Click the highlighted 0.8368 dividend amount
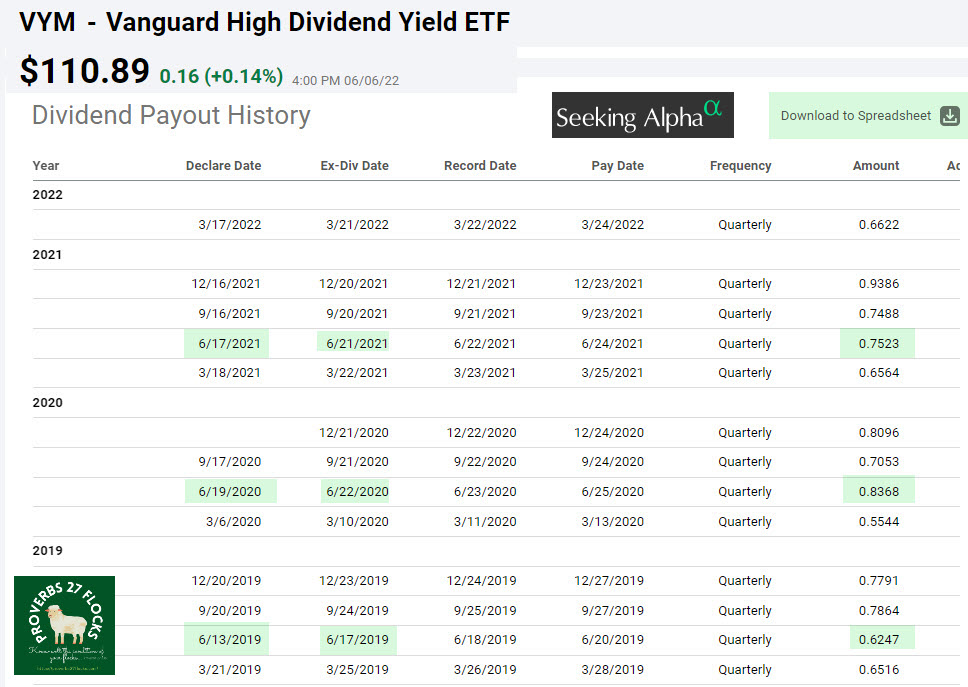 (878, 492)
